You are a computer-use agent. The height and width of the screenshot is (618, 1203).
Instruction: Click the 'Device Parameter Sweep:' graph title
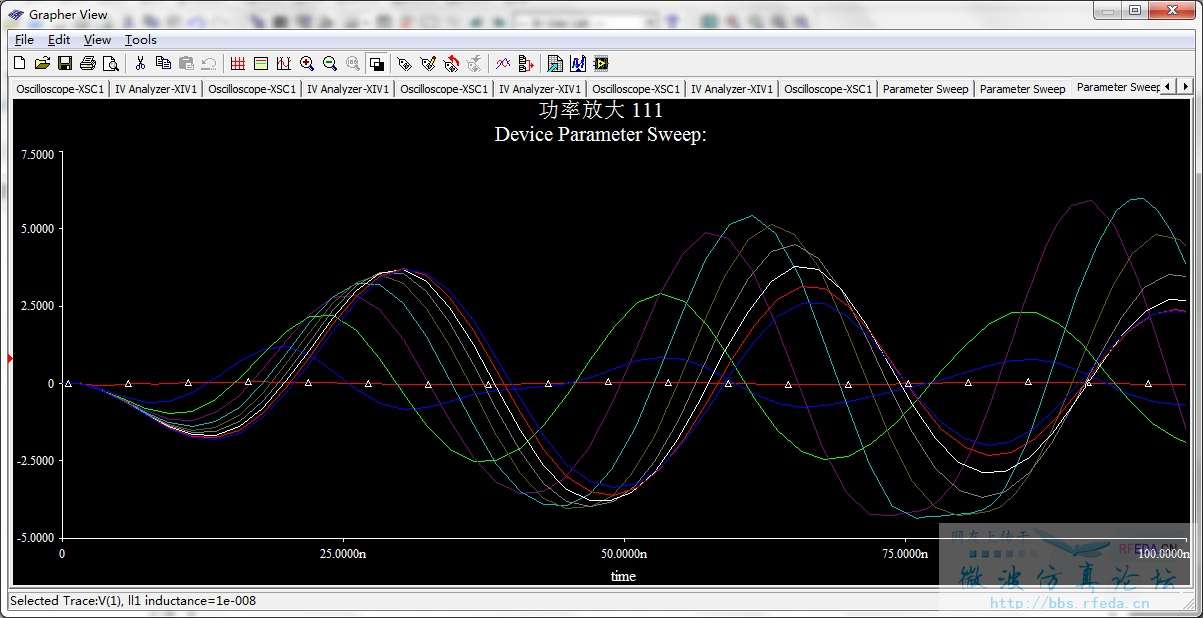click(x=600, y=134)
